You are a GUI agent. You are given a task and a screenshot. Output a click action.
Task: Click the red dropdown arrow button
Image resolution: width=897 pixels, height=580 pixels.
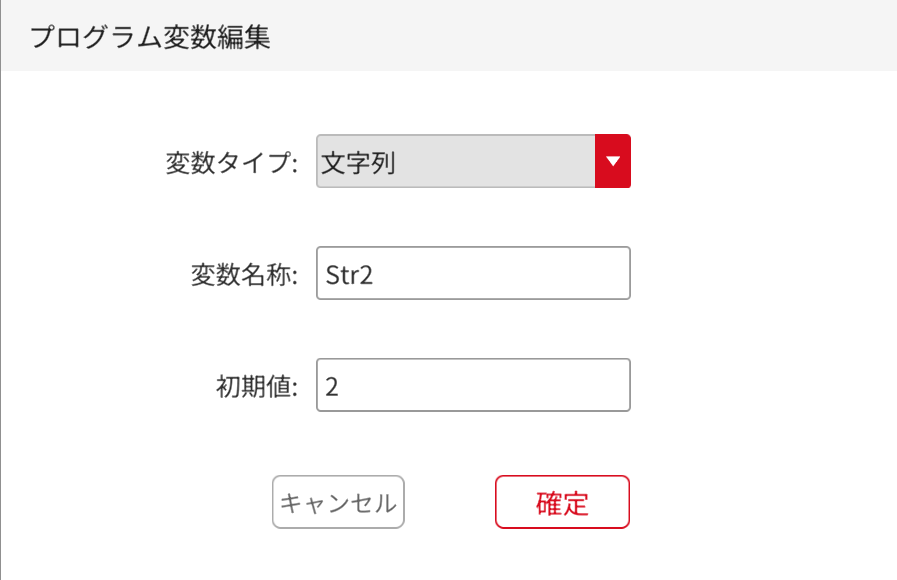pyautogui.click(x=613, y=162)
